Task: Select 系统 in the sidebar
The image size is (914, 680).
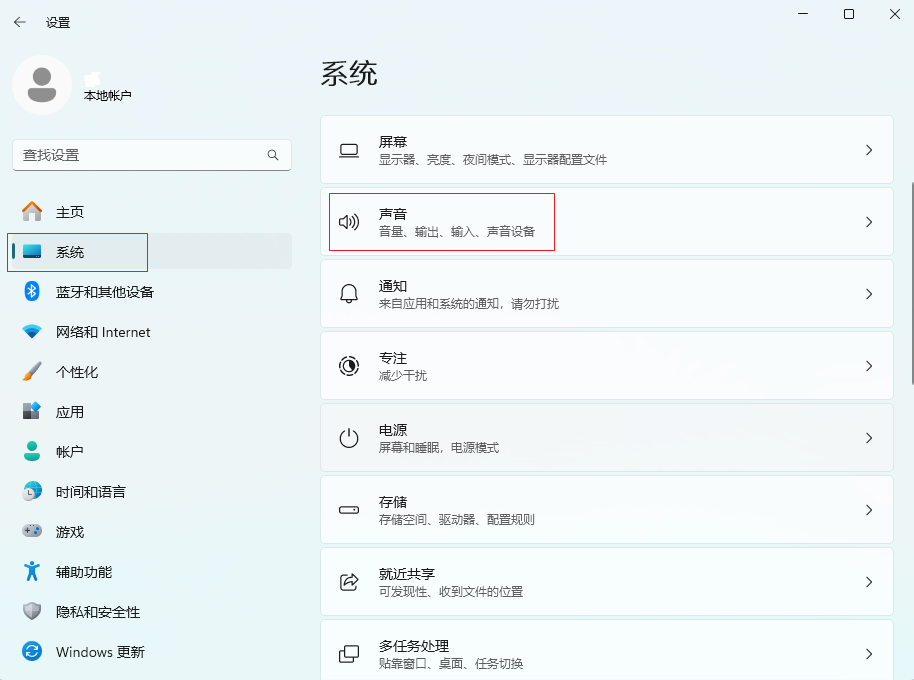Action: pyautogui.click(x=152, y=251)
